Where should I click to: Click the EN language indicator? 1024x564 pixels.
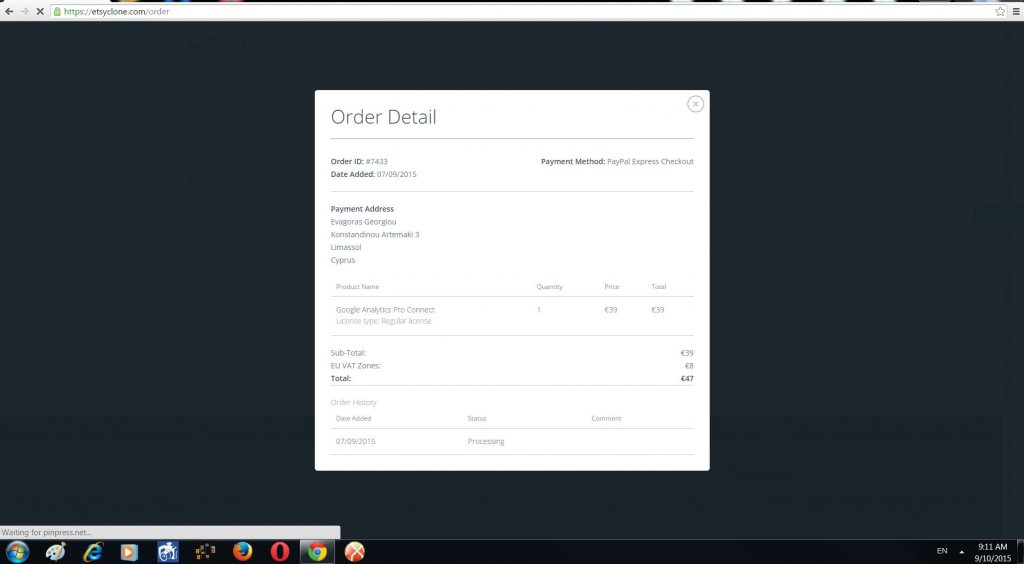click(x=942, y=552)
